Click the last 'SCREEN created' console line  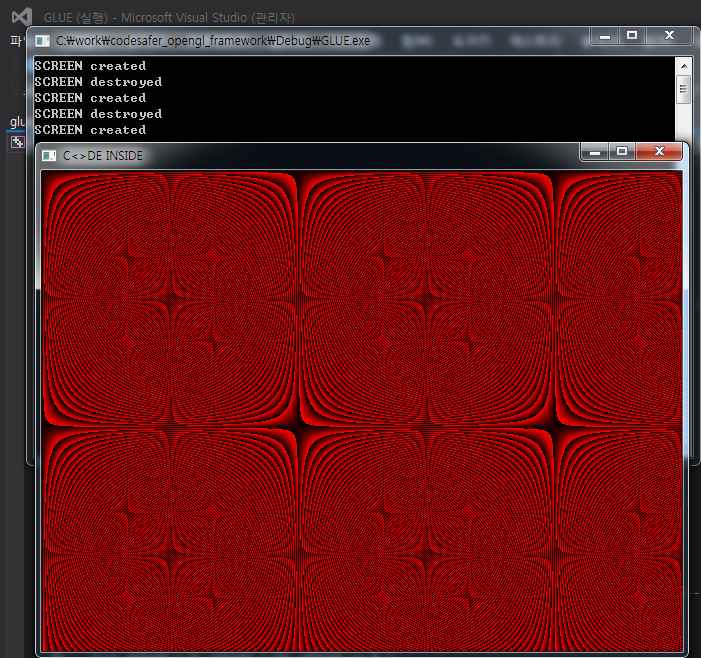point(90,130)
